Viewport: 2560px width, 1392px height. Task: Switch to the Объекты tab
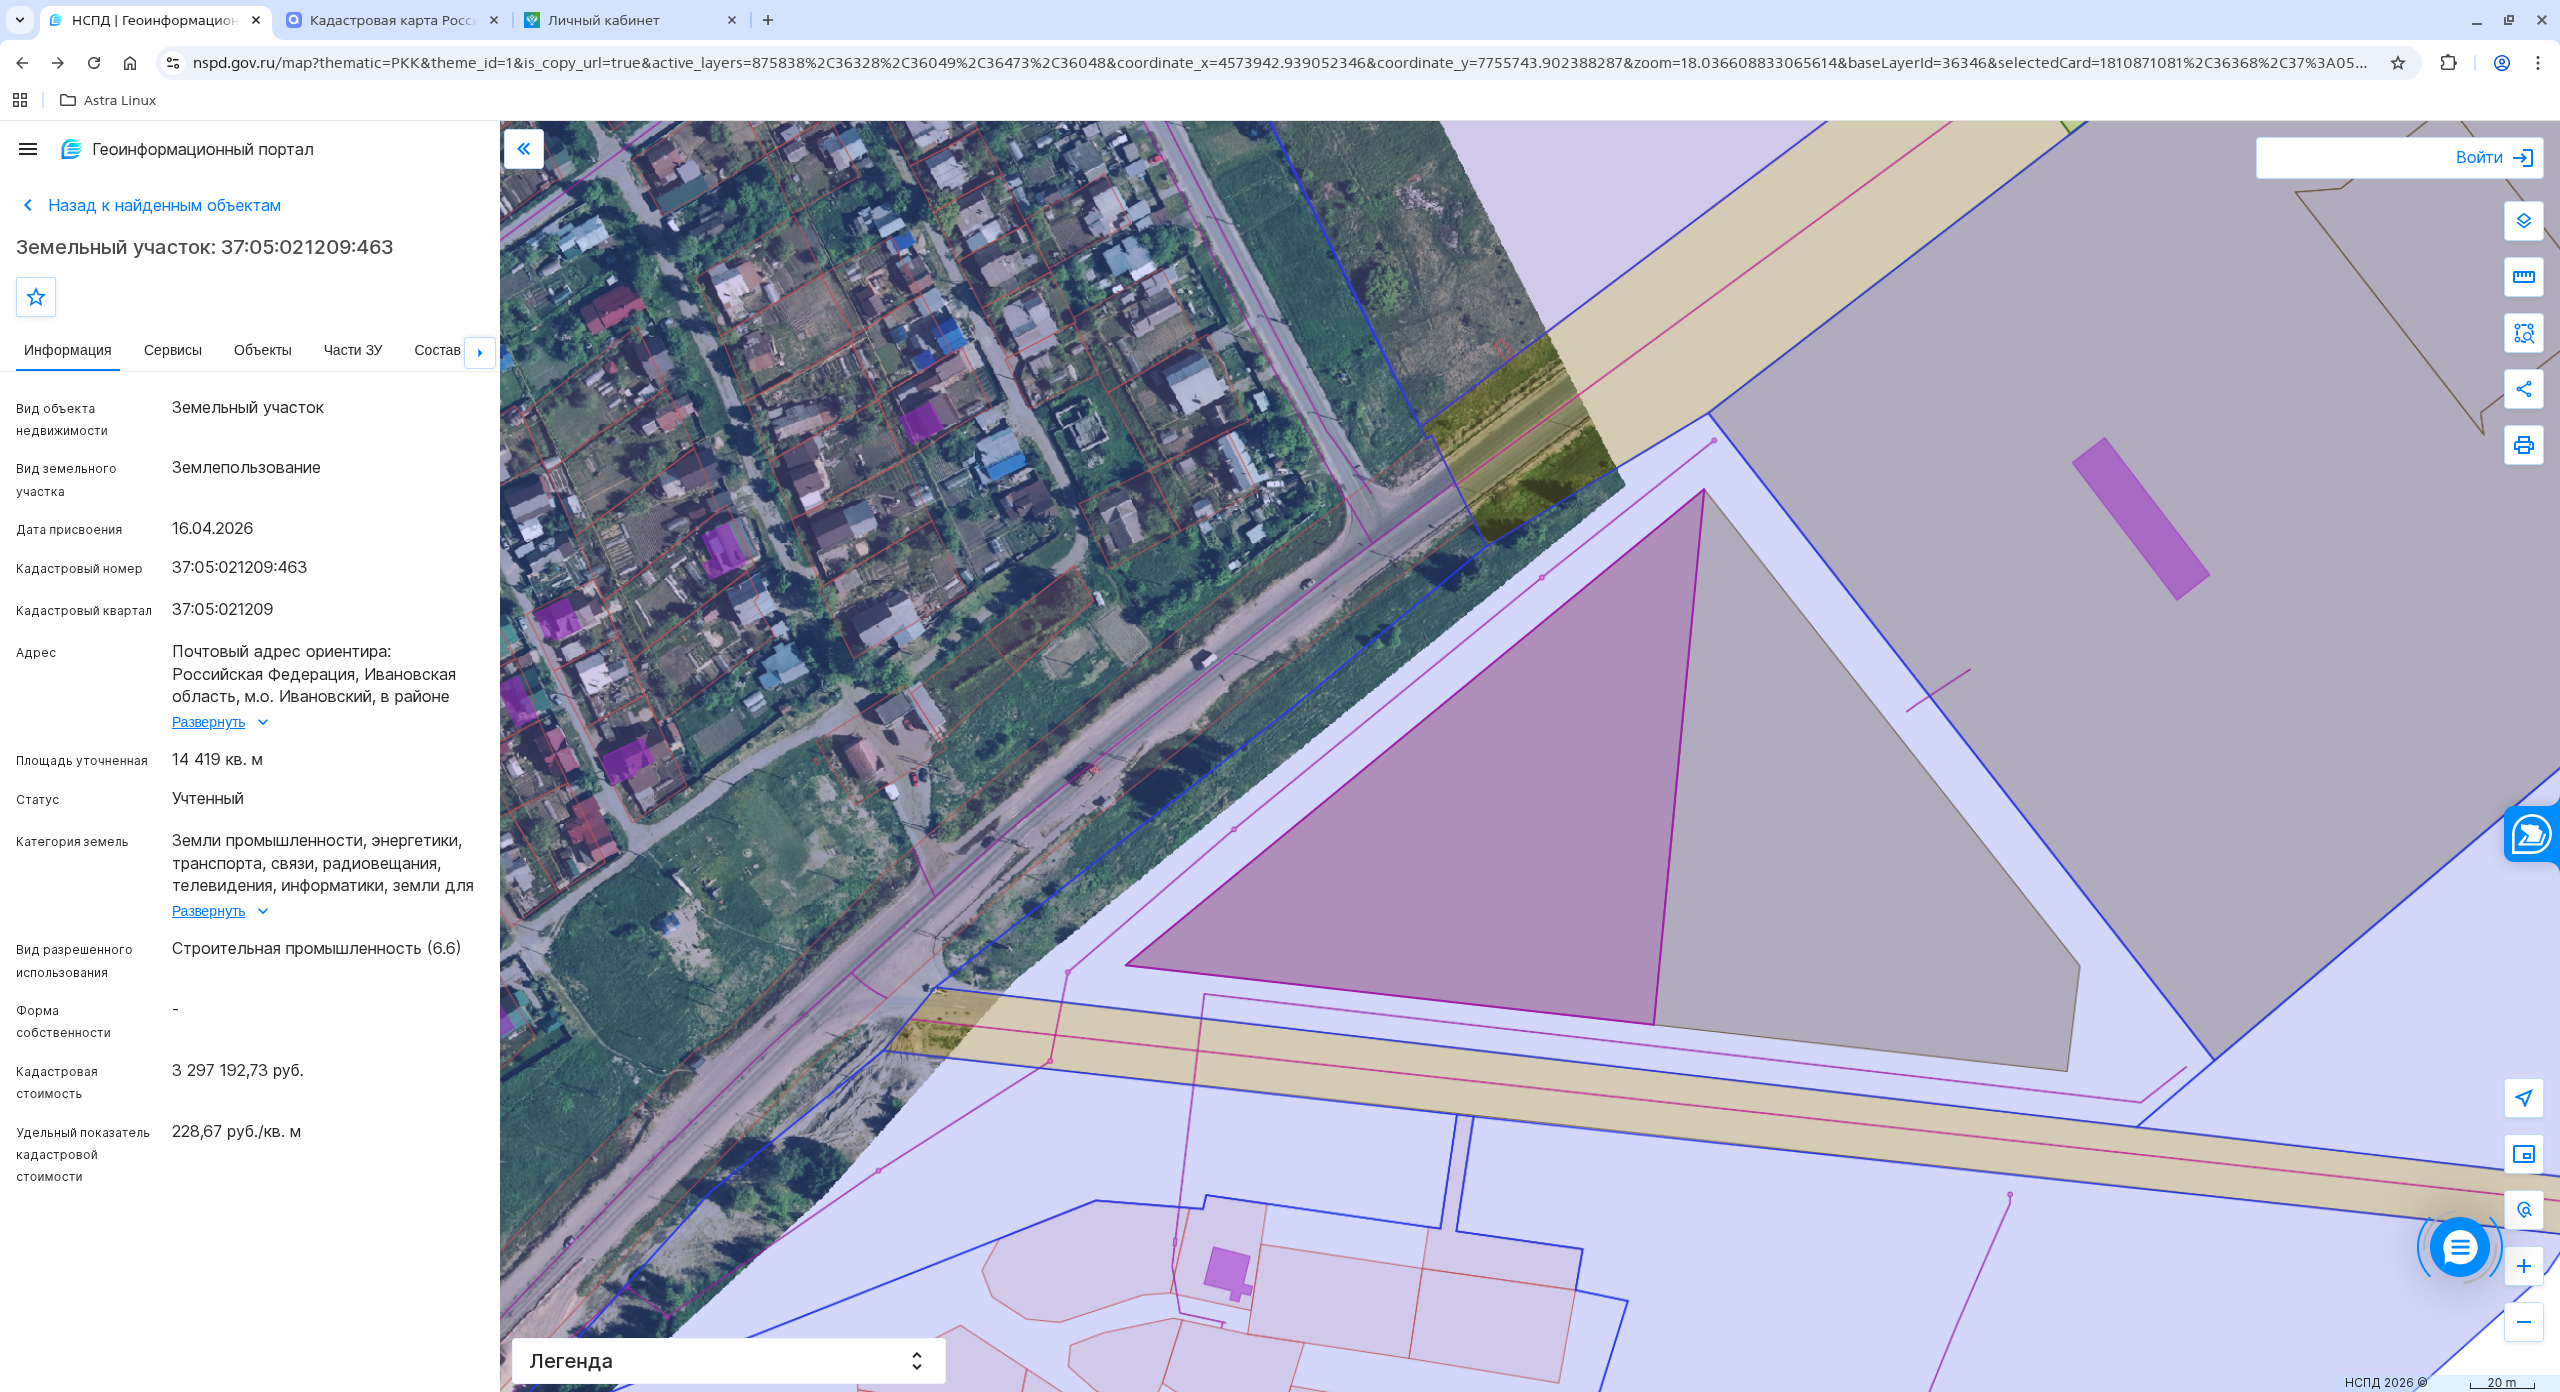tap(263, 350)
